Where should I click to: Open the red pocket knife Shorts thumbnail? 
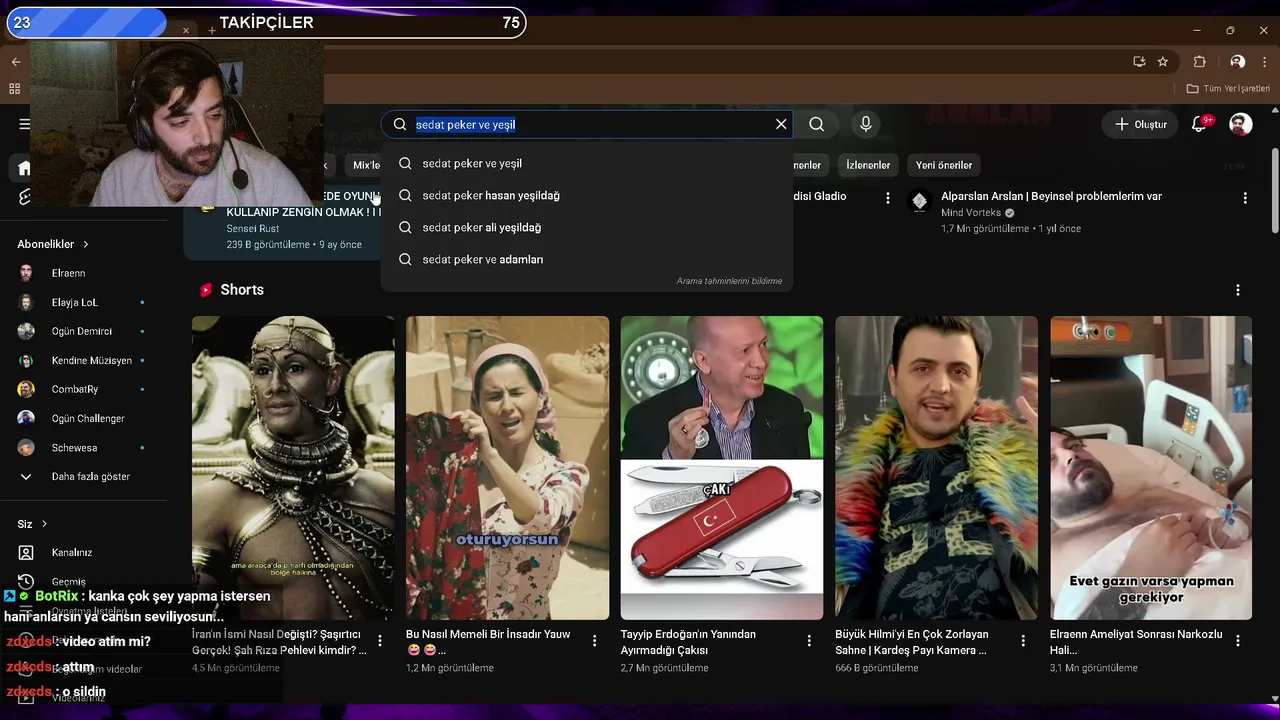(722, 468)
